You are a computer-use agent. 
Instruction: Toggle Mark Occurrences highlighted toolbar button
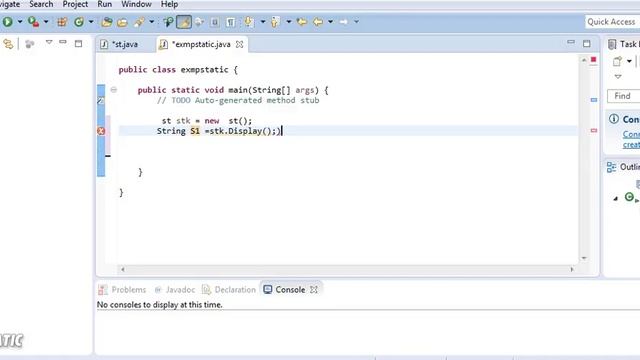184,22
